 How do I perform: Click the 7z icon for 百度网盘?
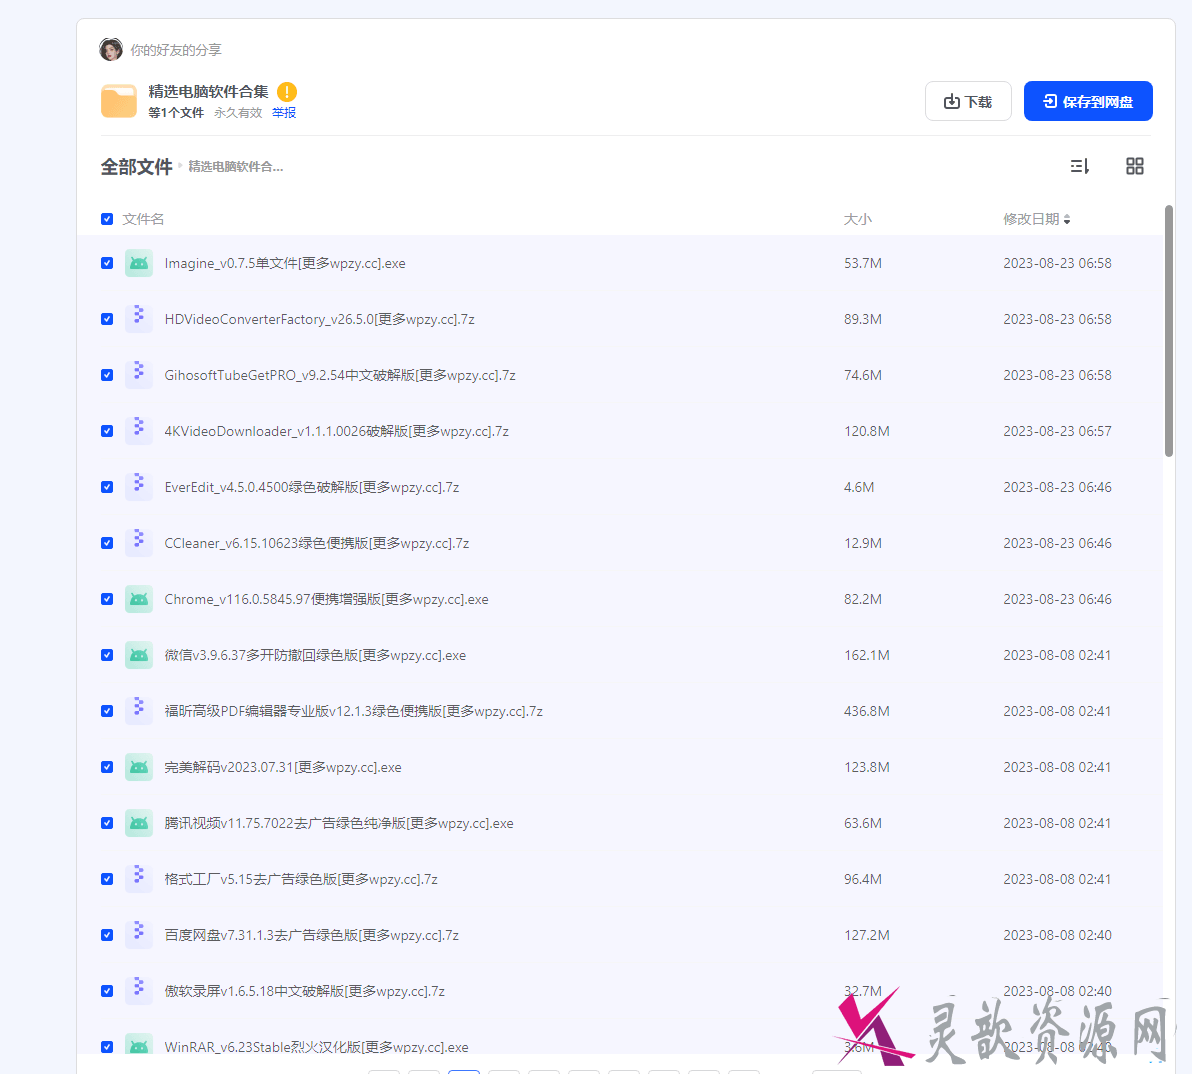pyautogui.click(x=138, y=935)
